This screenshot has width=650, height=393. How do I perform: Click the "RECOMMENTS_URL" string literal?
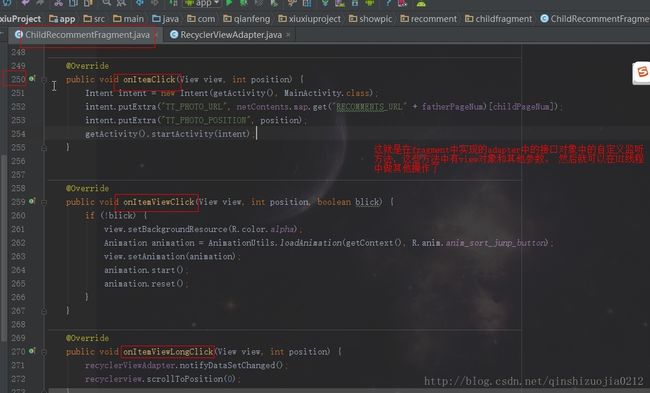(x=369, y=107)
